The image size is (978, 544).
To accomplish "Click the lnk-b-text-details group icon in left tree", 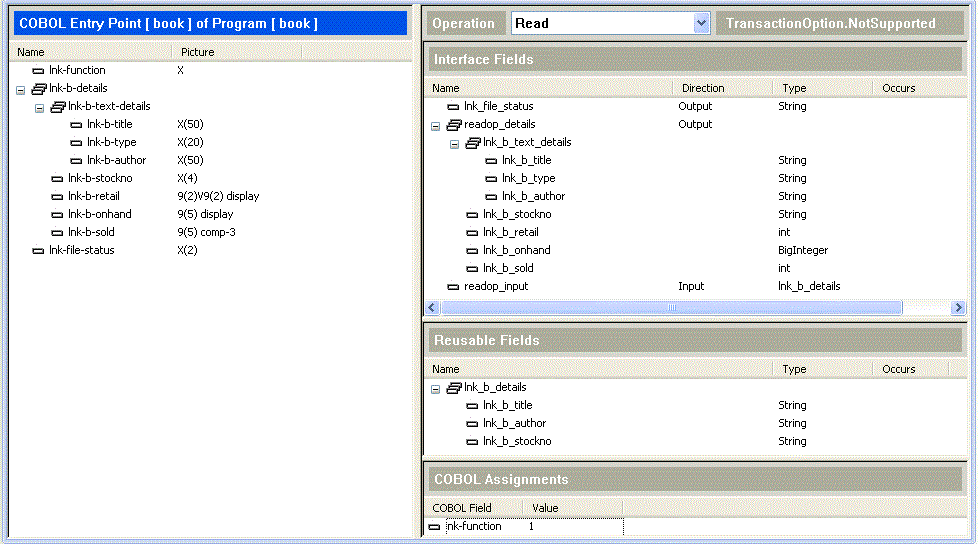I will pos(57,107).
